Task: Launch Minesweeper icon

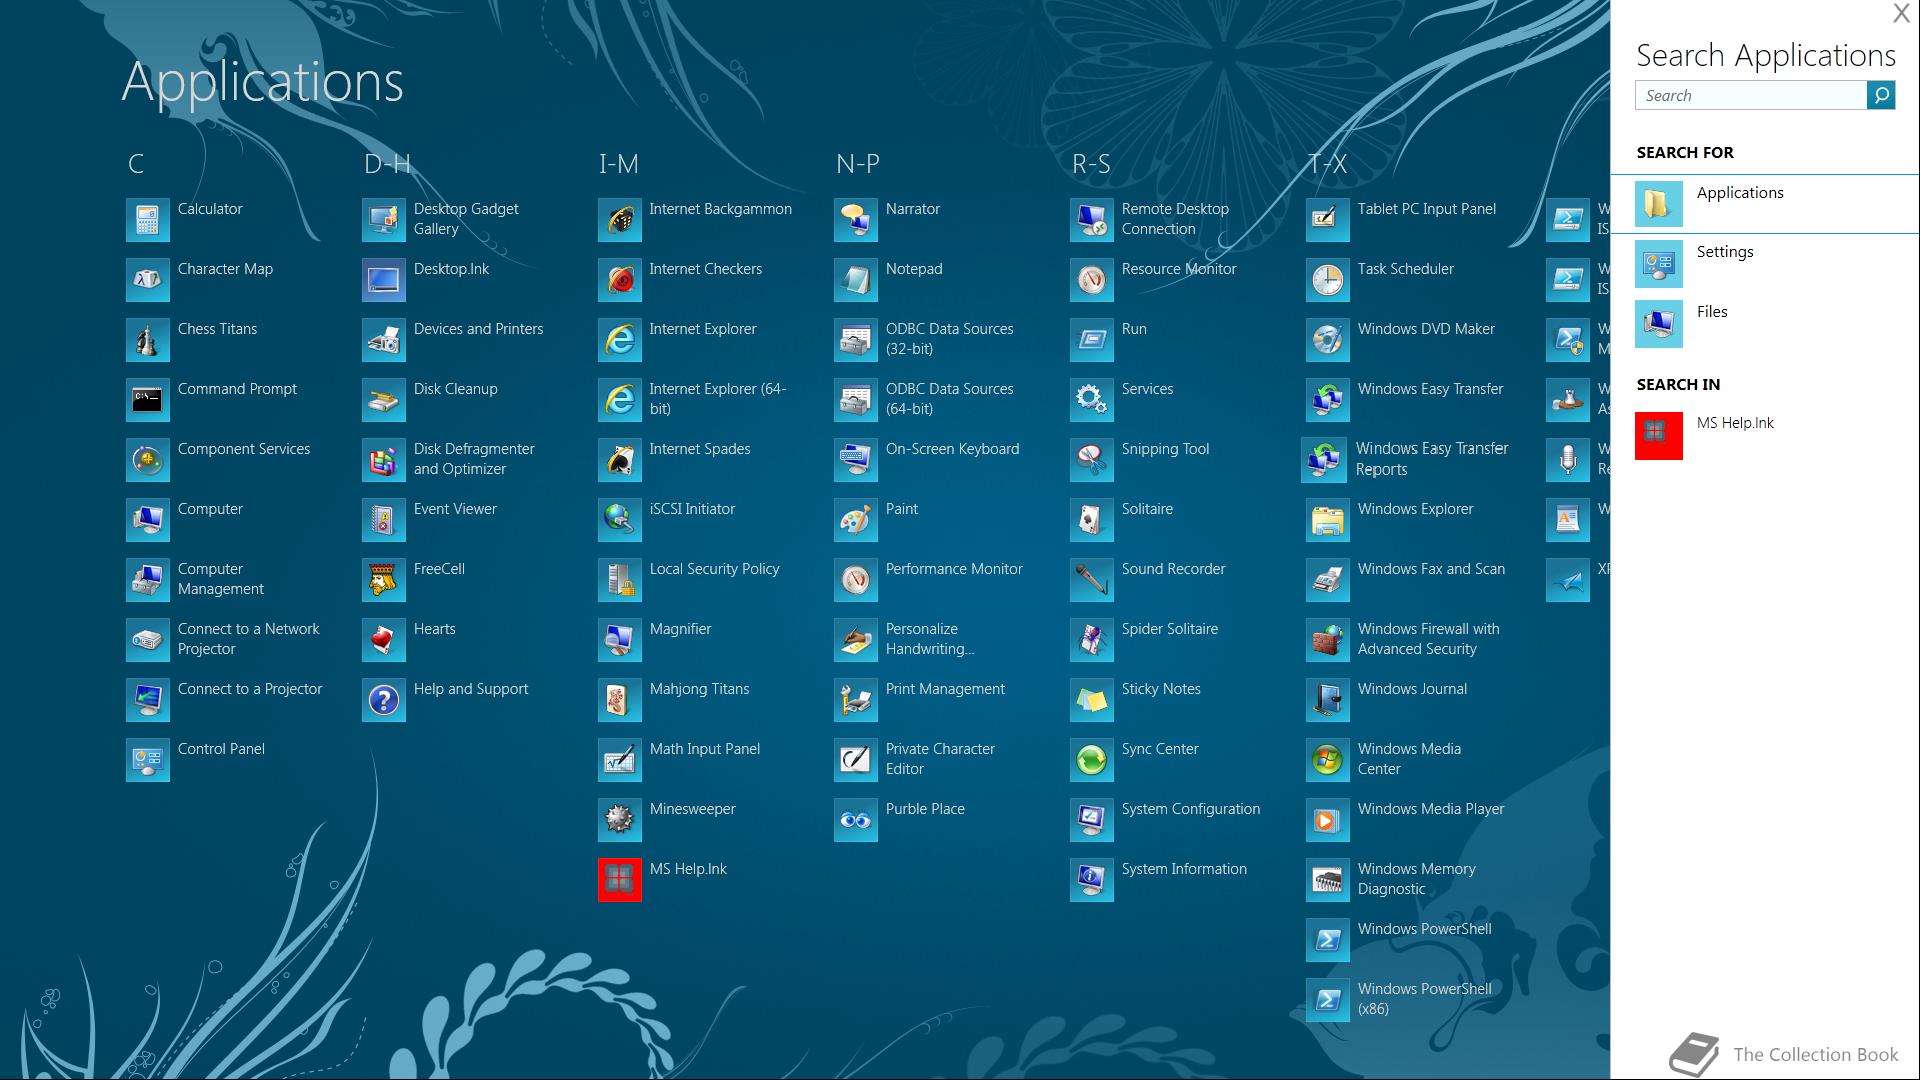Action: tap(619, 820)
